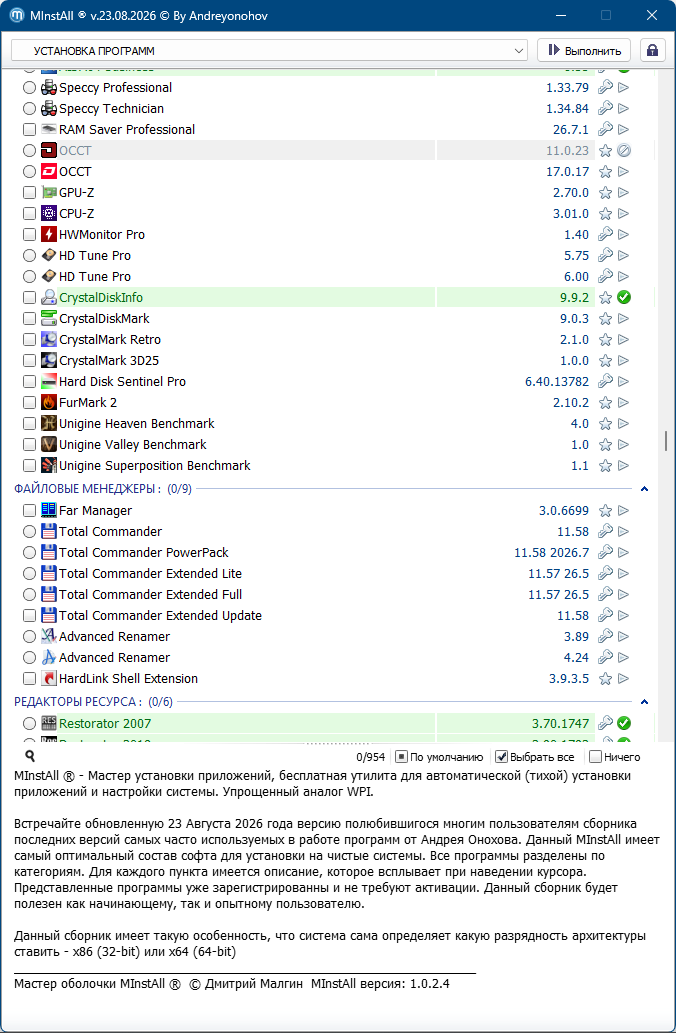
Task: Click the 'Unigine Valley Benchmark' row name
Action: tap(132, 445)
